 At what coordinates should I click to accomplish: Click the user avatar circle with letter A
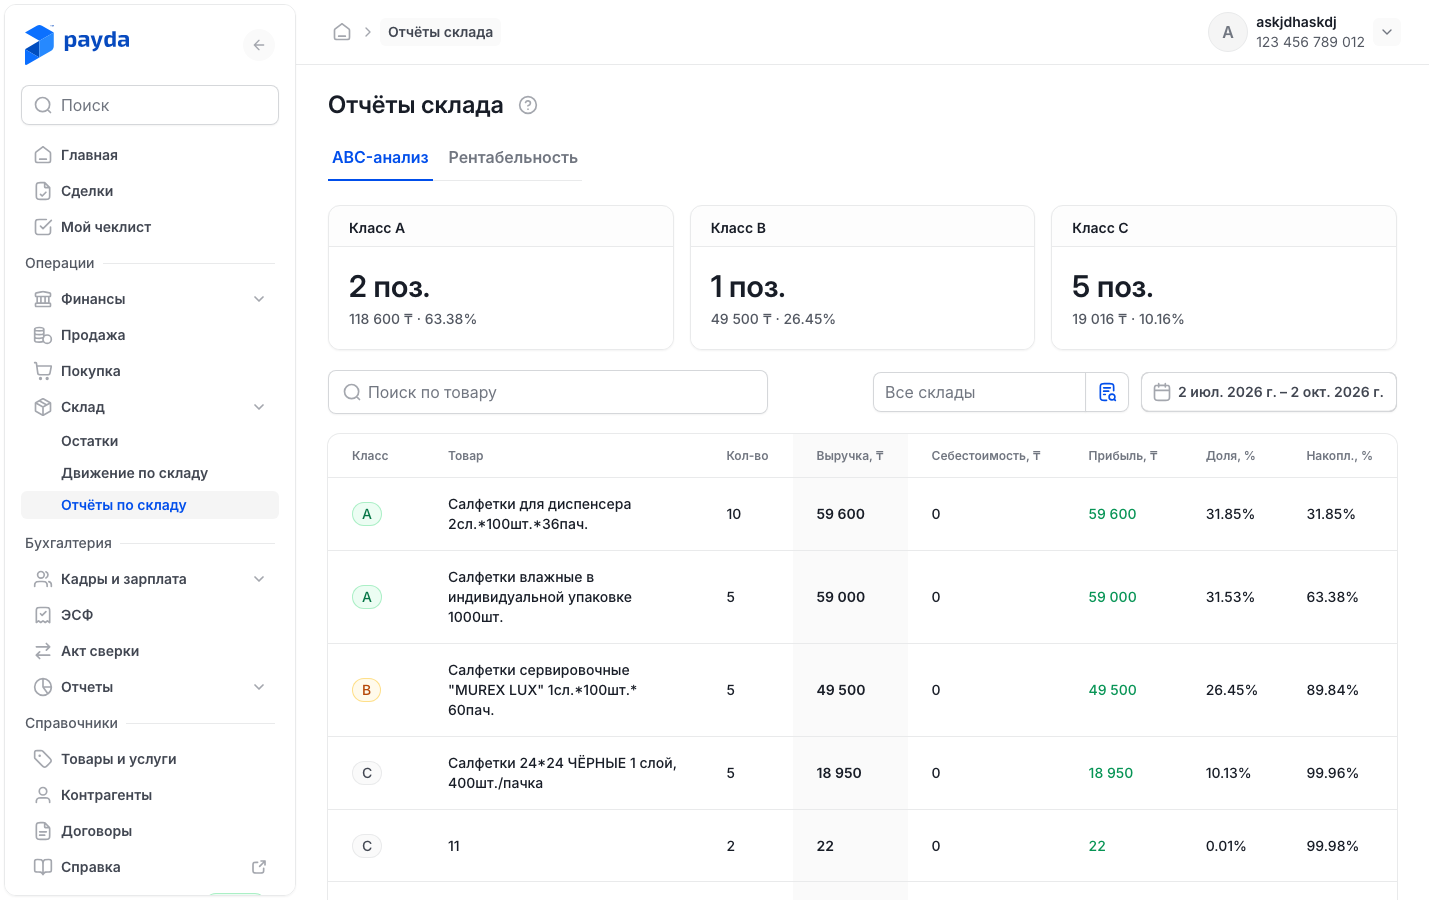coord(1228,32)
